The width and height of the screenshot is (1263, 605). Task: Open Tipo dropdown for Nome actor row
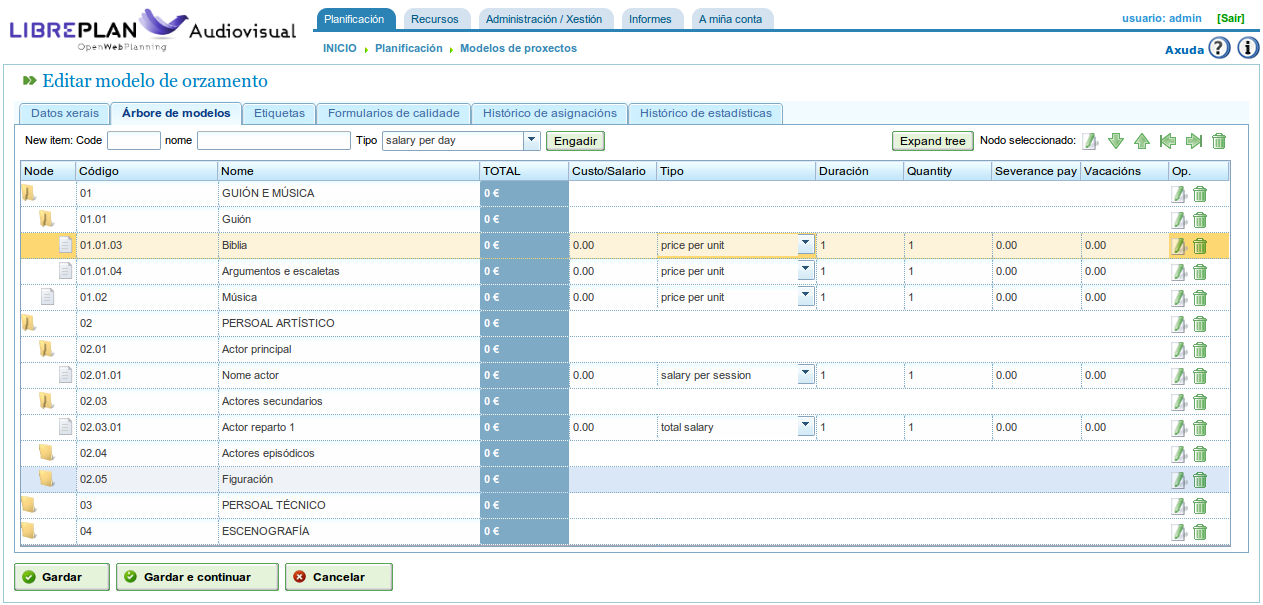[806, 375]
